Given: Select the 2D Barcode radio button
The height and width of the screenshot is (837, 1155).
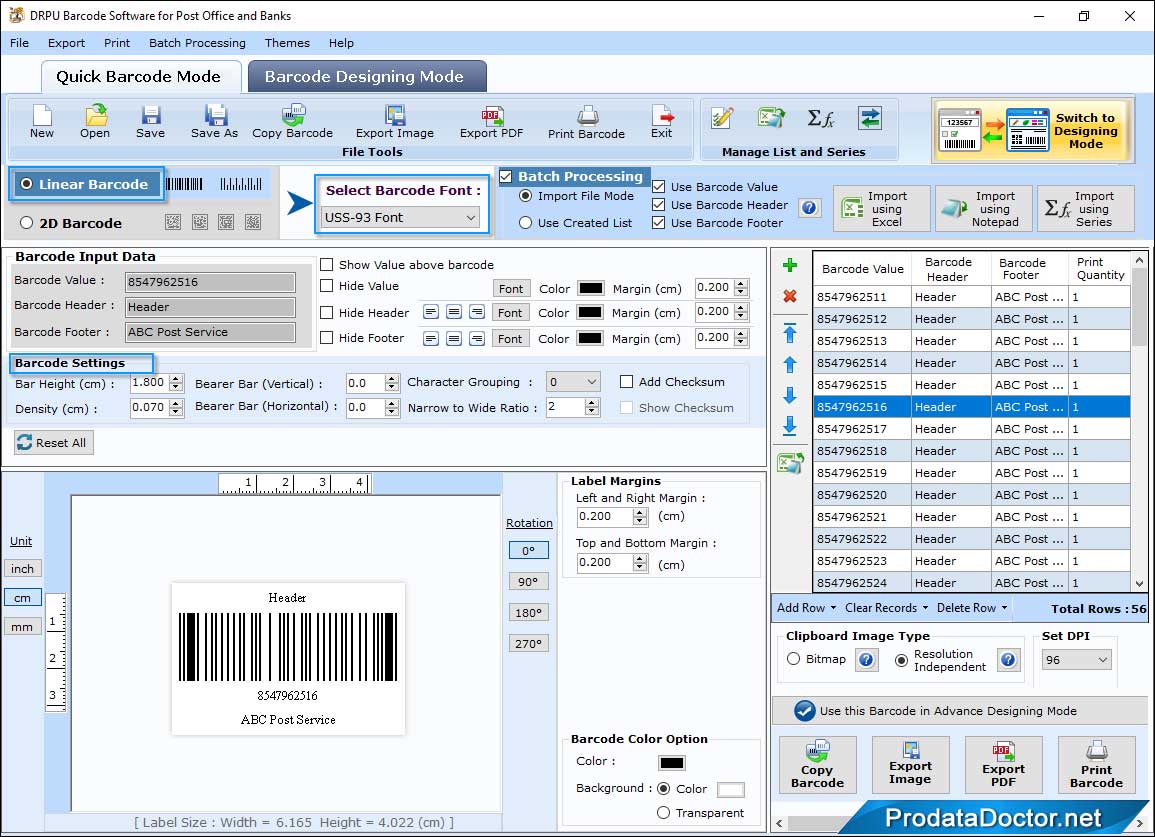Looking at the screenshot, I should (27, 223).
